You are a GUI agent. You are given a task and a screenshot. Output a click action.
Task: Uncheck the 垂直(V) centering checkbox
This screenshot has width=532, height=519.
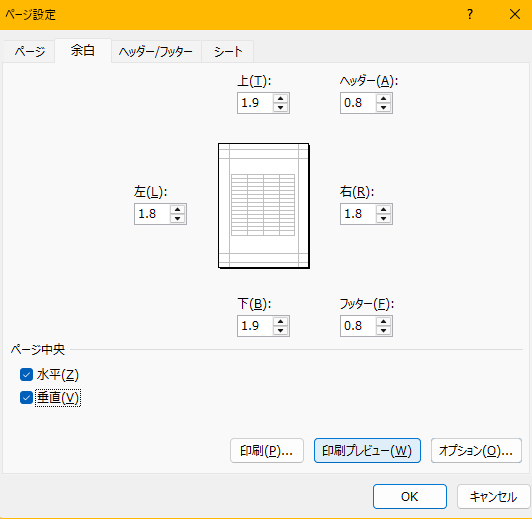coord(26,398)
